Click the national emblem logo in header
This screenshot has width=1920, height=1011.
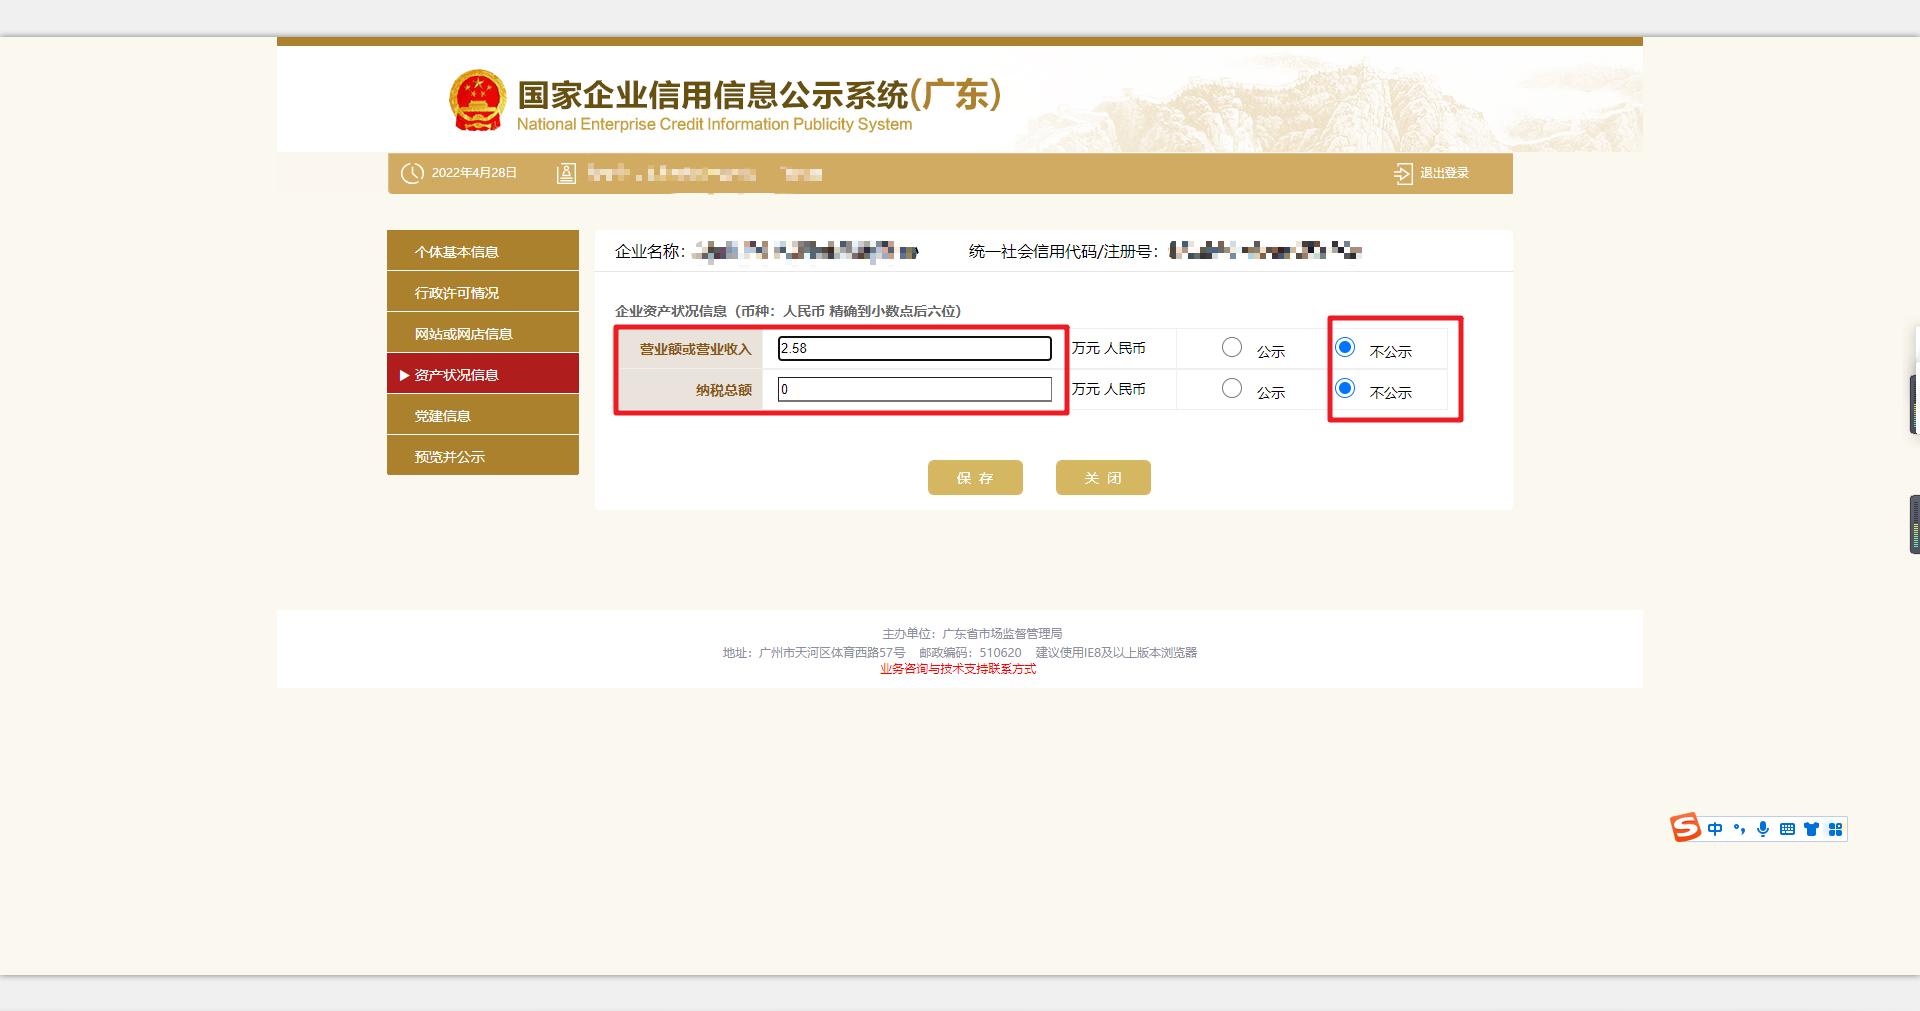pyautogui.click(x=477, y=99)
